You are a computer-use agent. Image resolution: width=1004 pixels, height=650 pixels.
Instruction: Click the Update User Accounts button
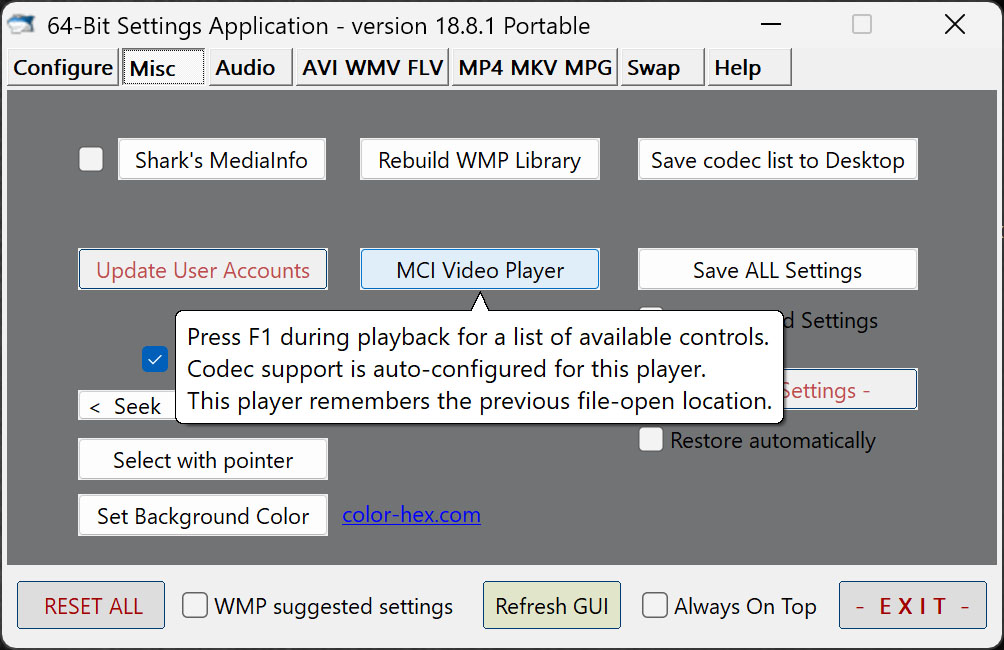pos(203,270)
